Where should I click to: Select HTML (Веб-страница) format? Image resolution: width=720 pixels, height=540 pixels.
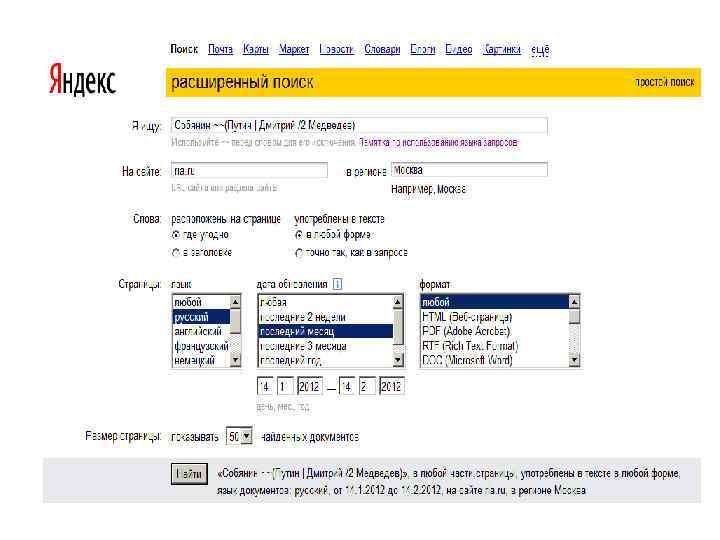coord(495,317)
